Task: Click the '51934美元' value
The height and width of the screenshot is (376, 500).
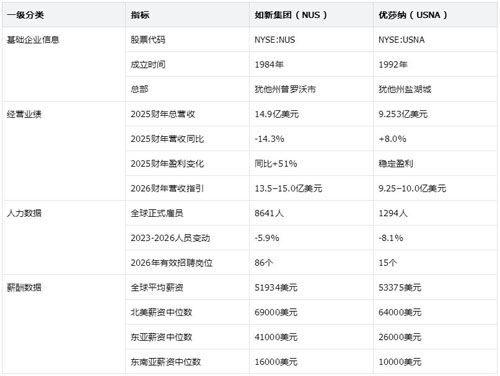Action: click(276, 287)
